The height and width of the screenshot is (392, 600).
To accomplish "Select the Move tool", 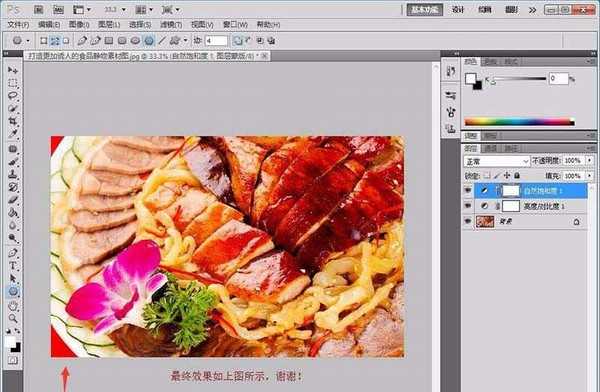I will 13,70.
